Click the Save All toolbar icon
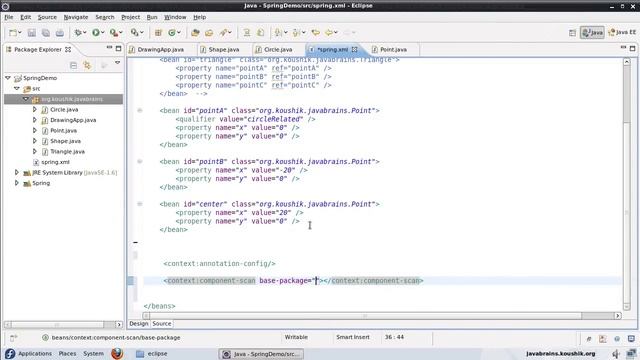The width and height of the screenshot is (640, 360). point(46,33)
